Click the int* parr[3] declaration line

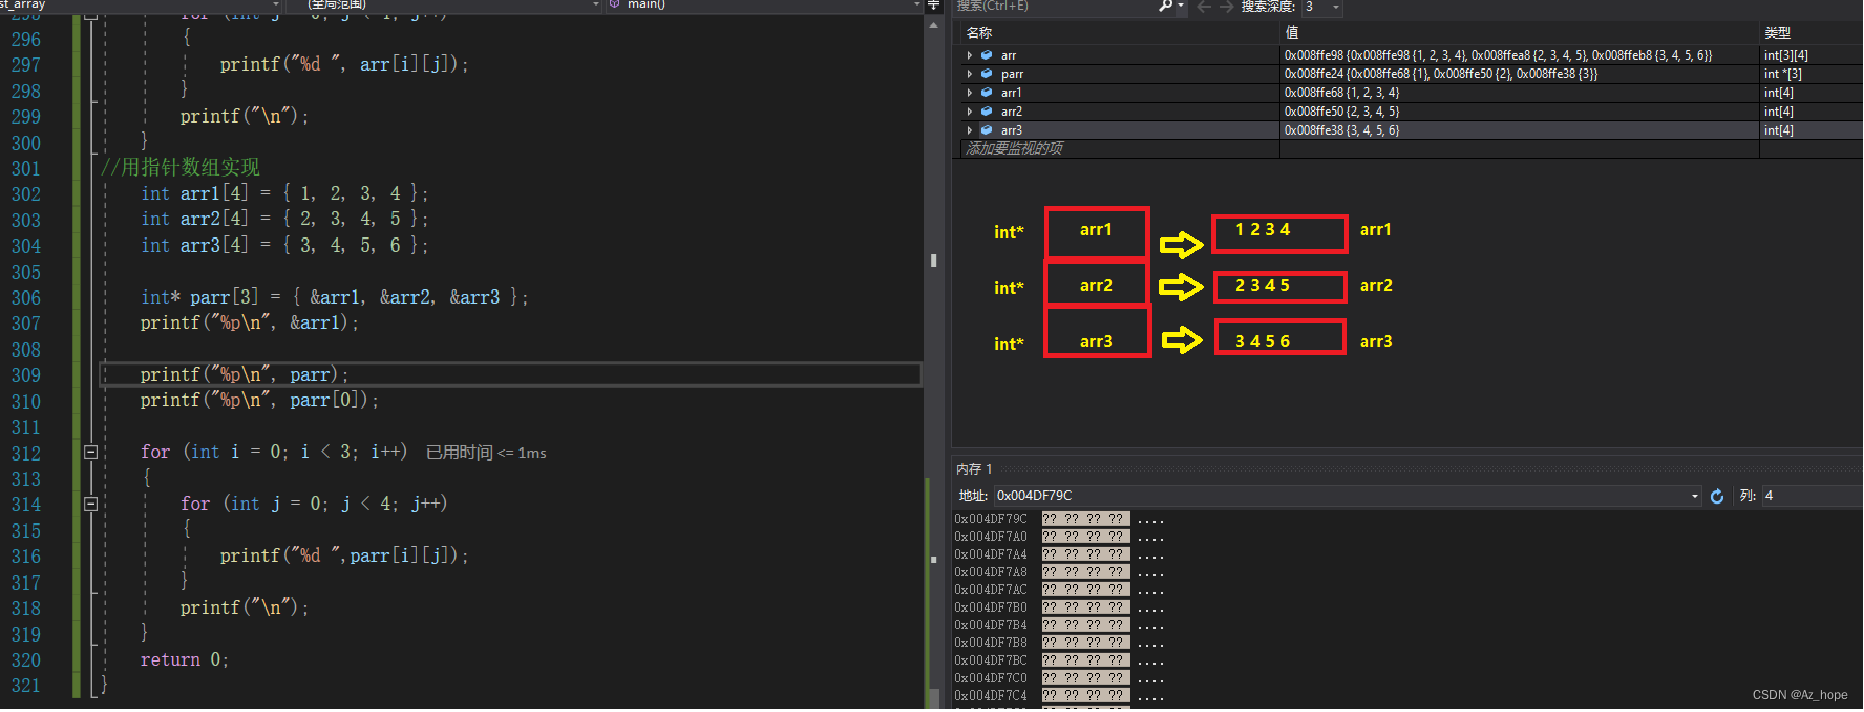tap(335, 298)
